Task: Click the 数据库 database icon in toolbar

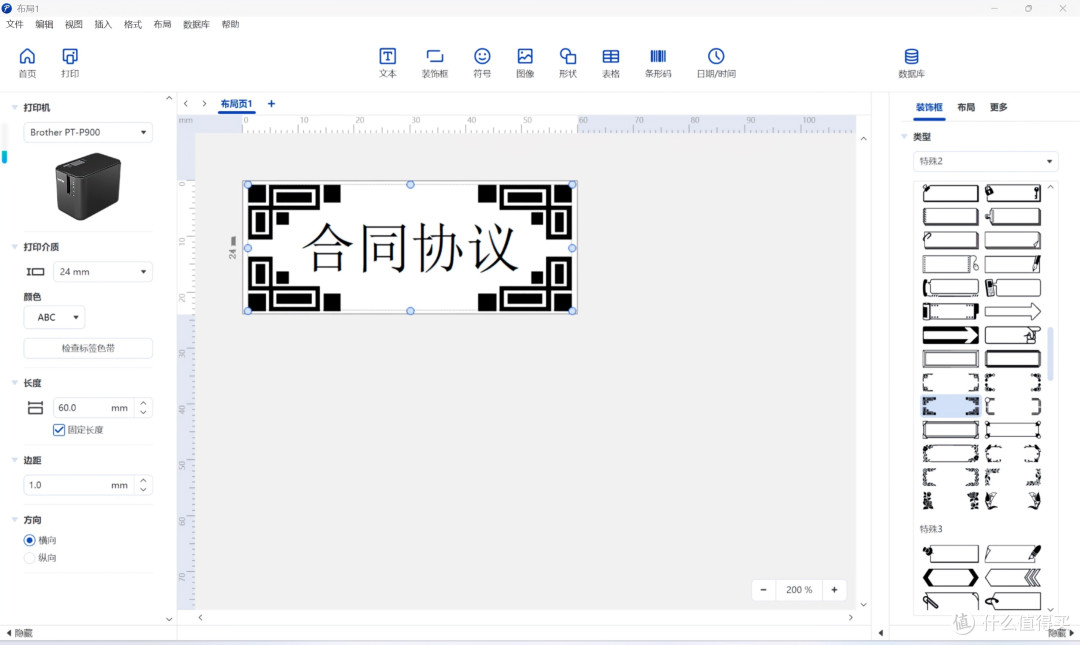Action: [911, 62]
